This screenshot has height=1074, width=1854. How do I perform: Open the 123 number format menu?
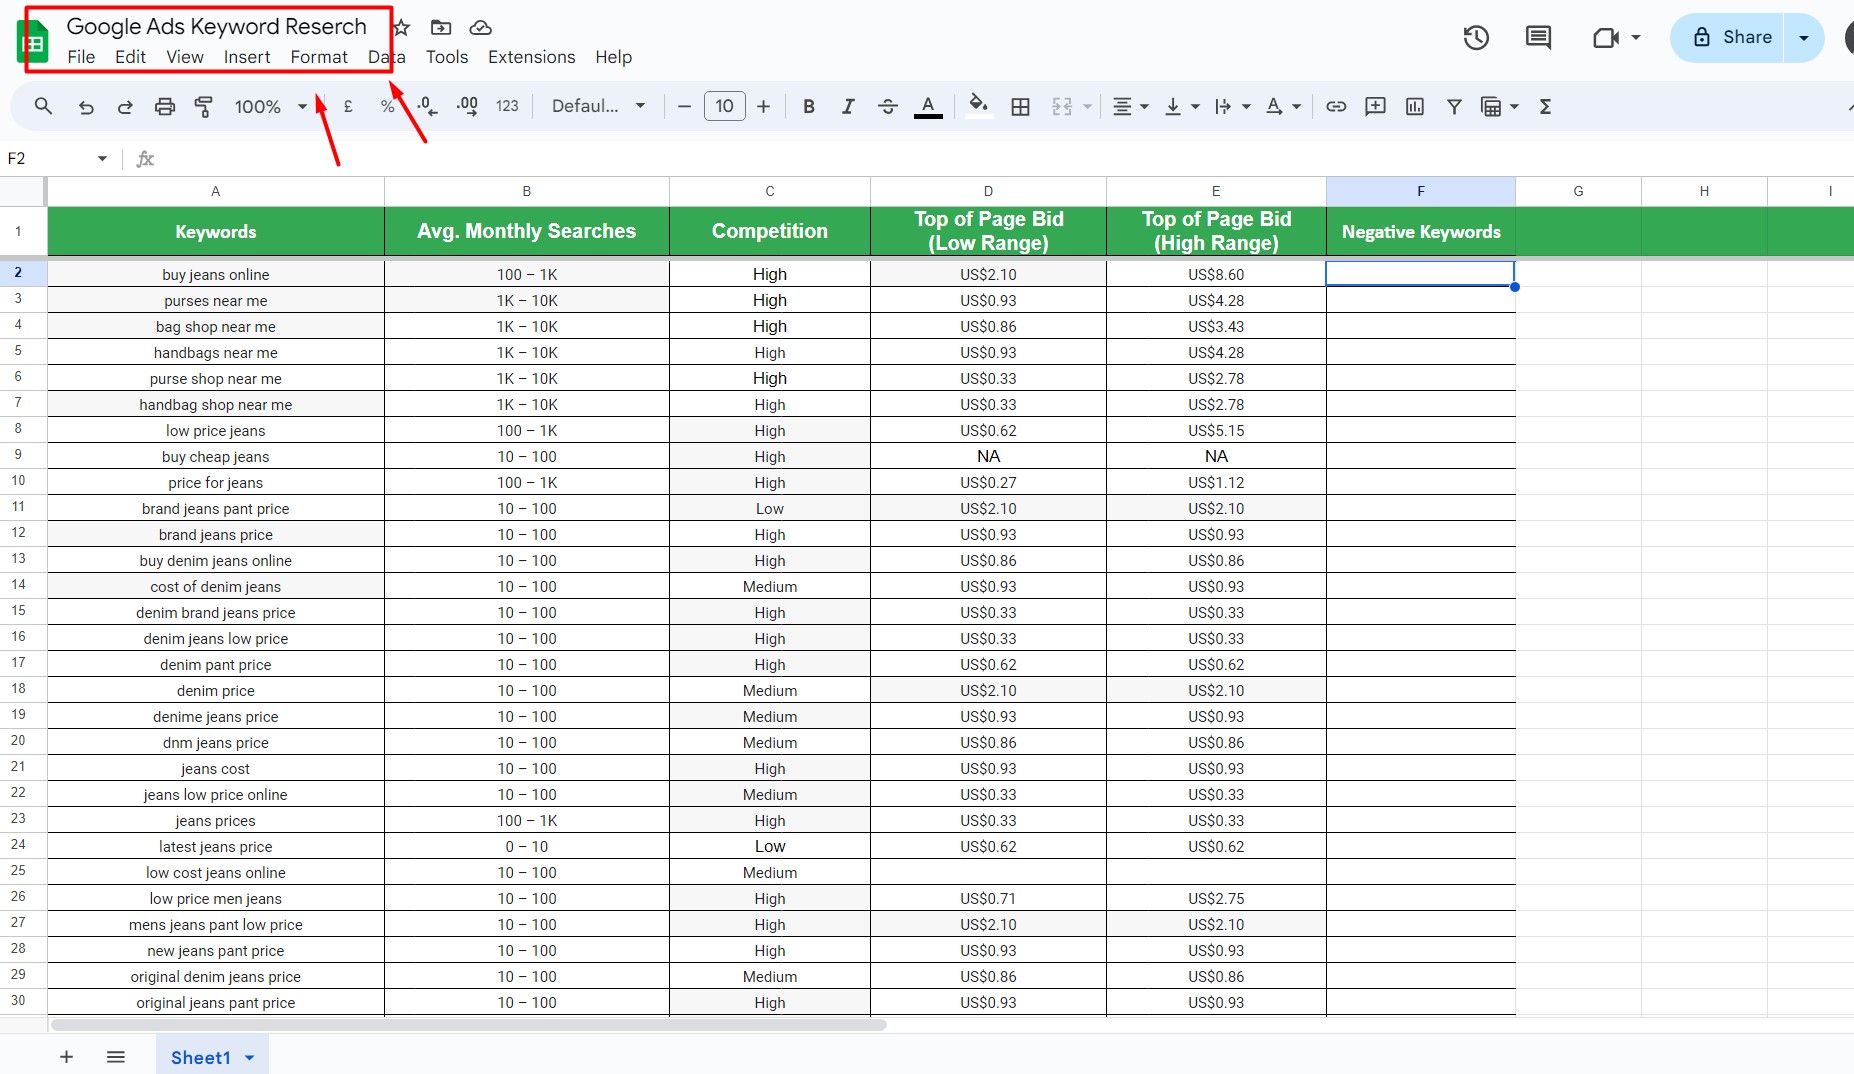coord(507,106)
